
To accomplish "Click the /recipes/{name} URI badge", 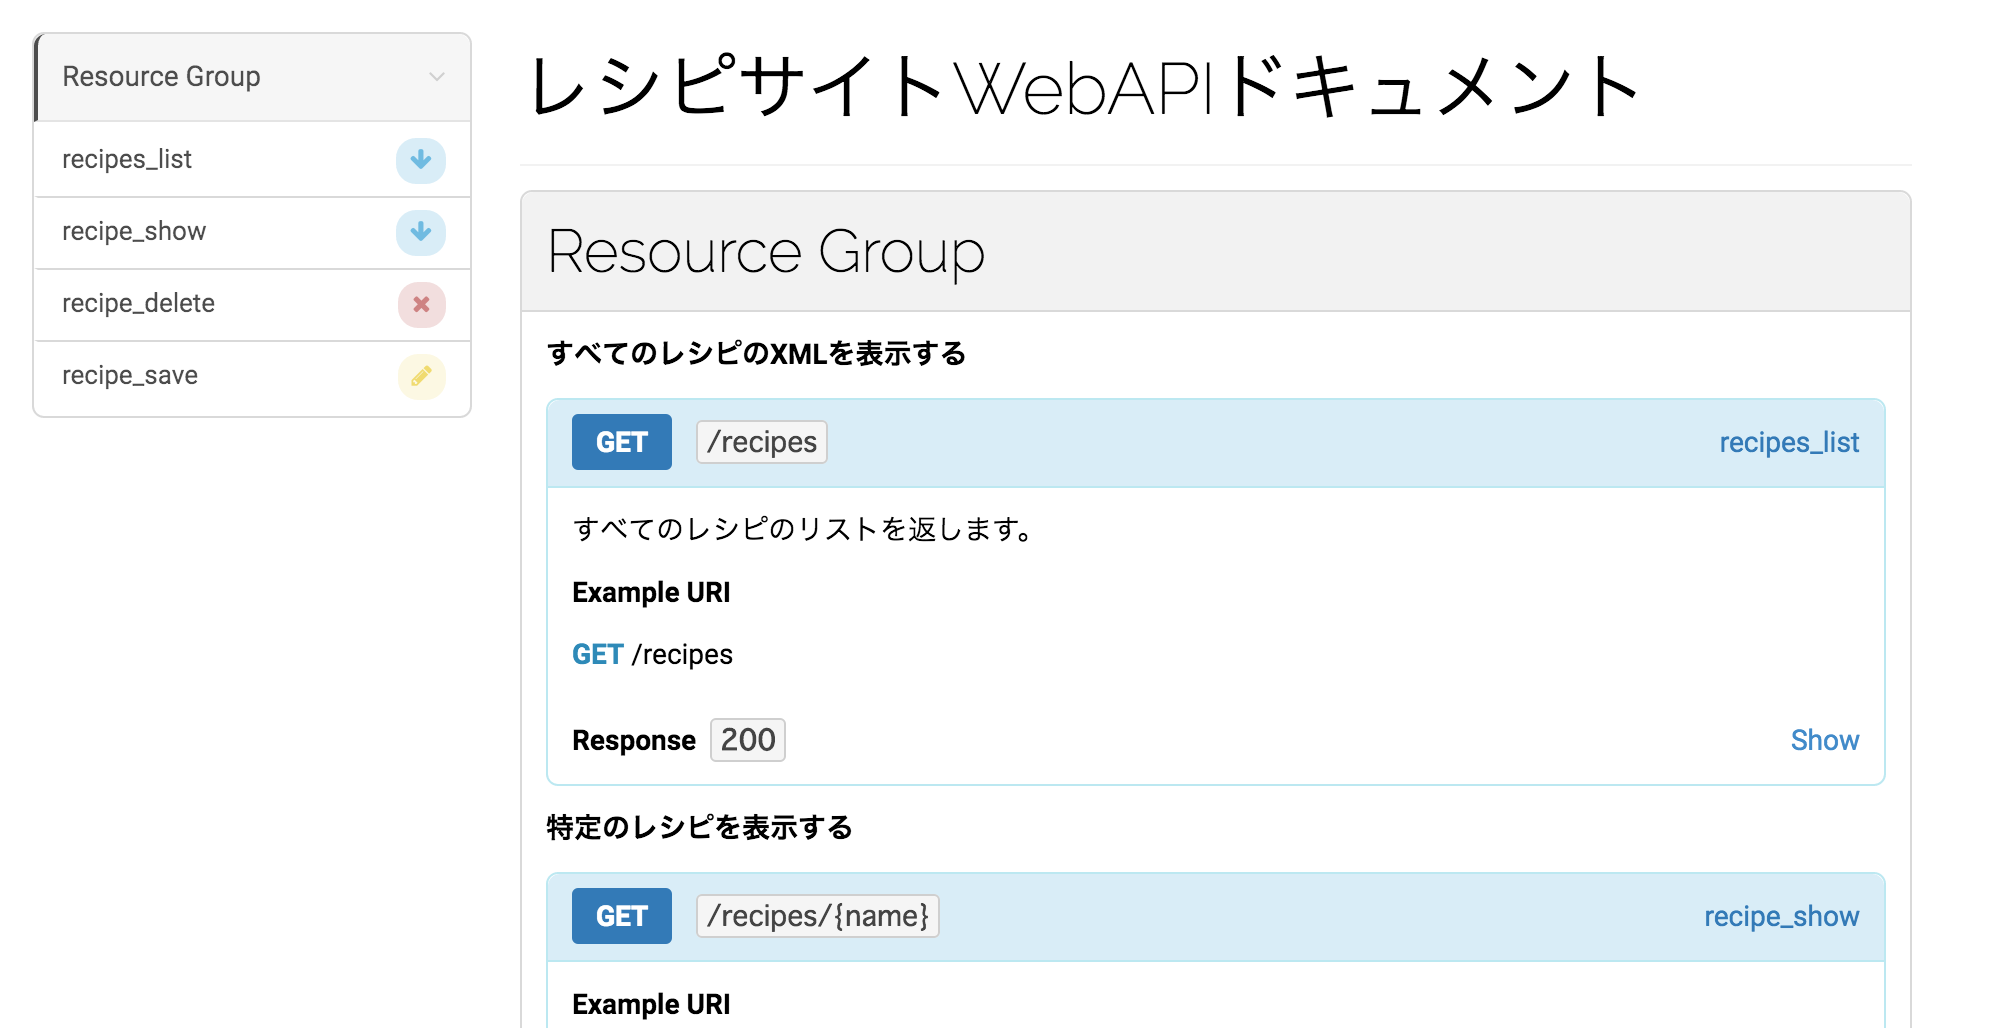I will click(x=818, y=915).
